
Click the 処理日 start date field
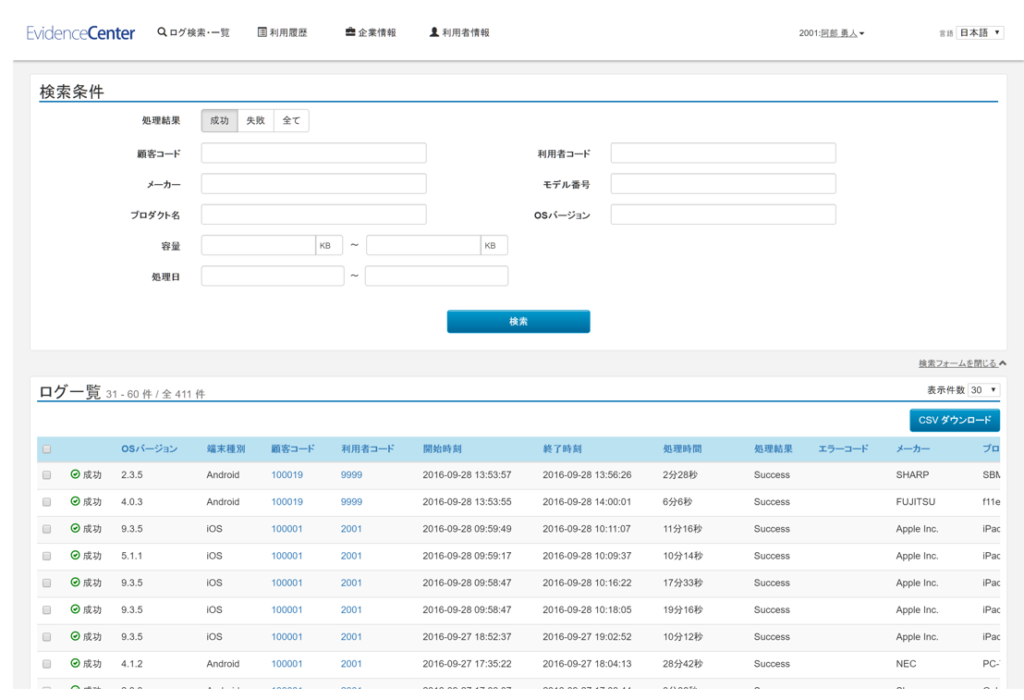click(272, 276)
